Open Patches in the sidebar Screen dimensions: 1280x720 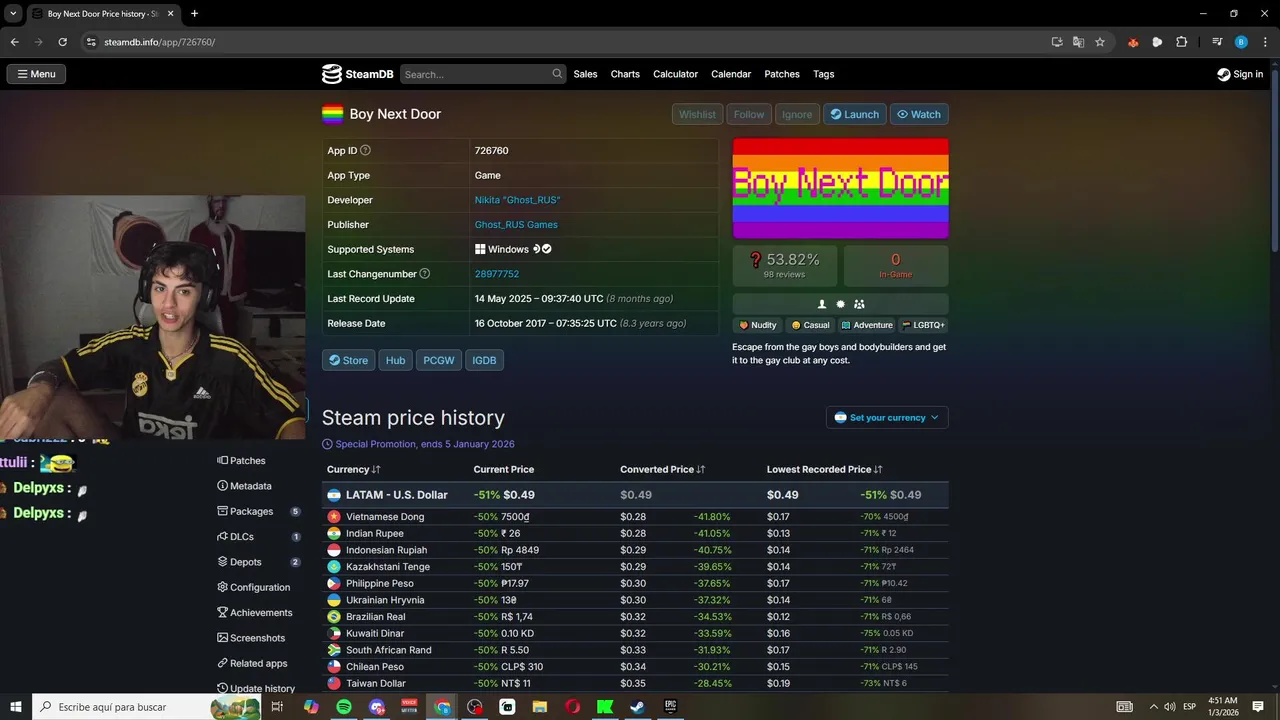click(x=241, y=461)
